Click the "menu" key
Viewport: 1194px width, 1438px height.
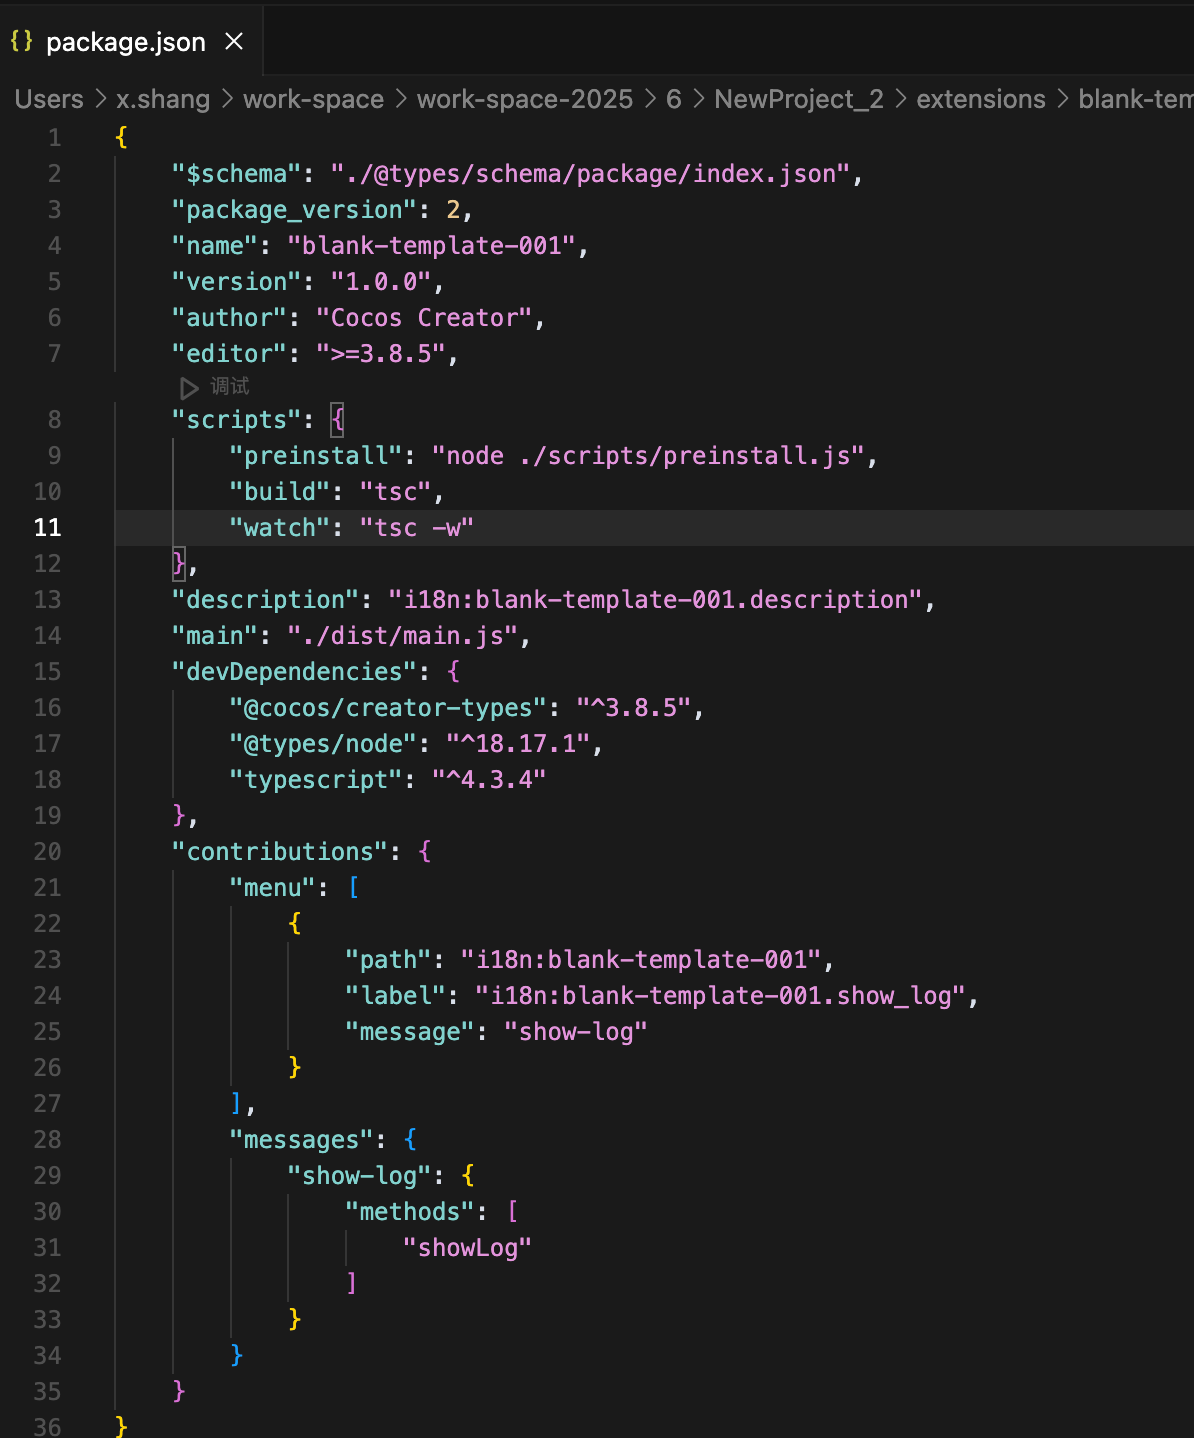click(x=273, y=887)
